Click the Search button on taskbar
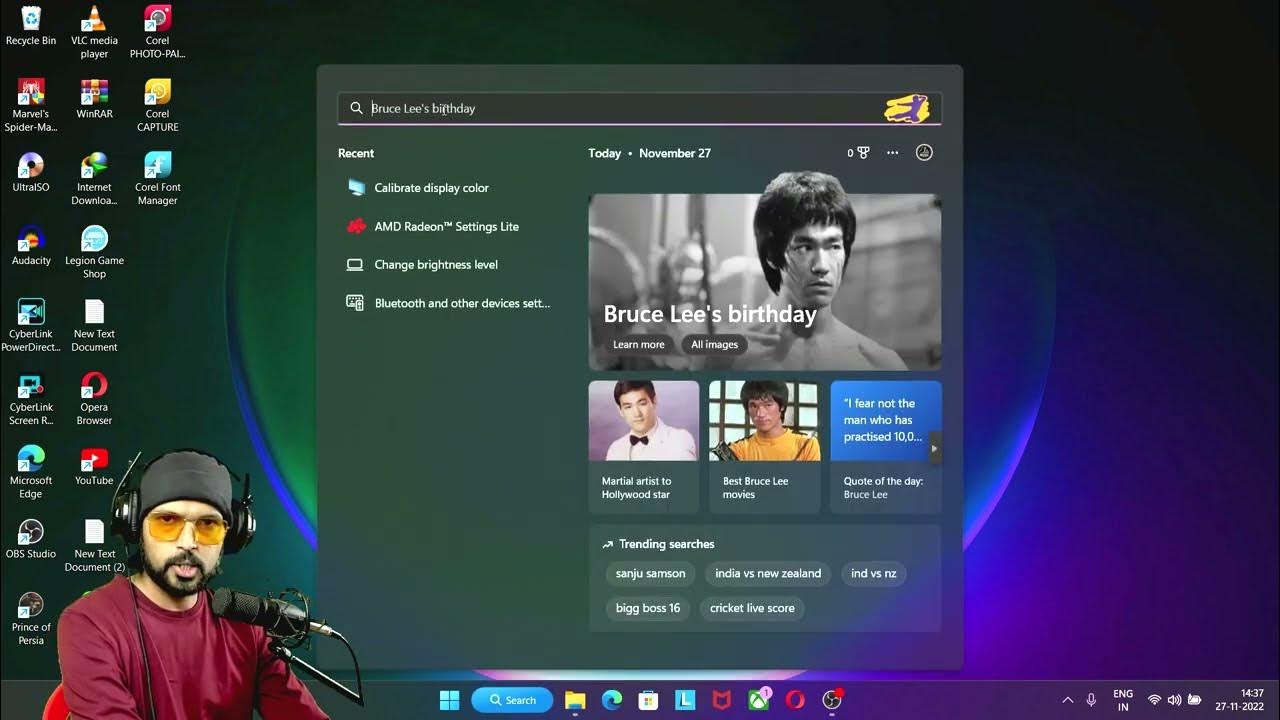The height and width of the screenshot is (720, 1280). coord(512,700)
